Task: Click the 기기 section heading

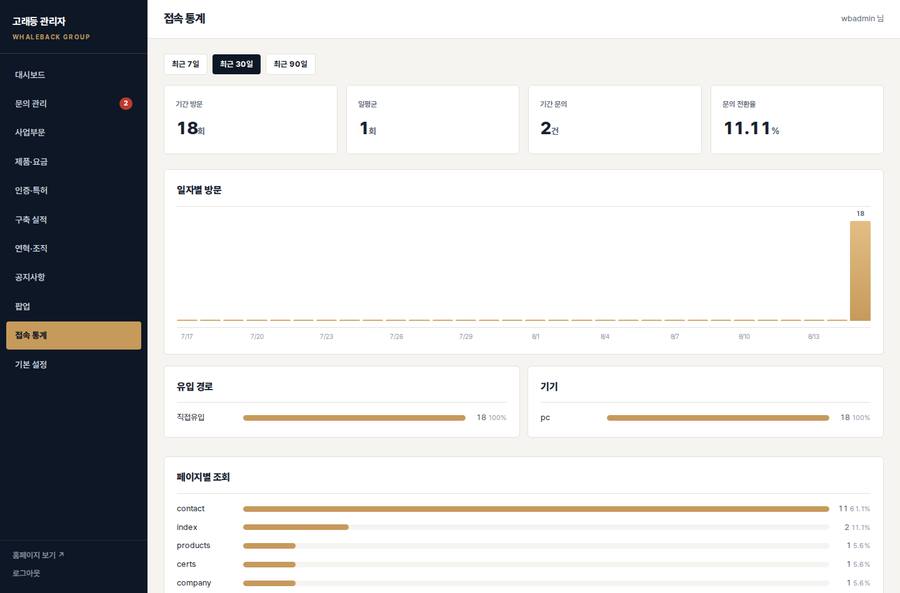Action: 549,386
